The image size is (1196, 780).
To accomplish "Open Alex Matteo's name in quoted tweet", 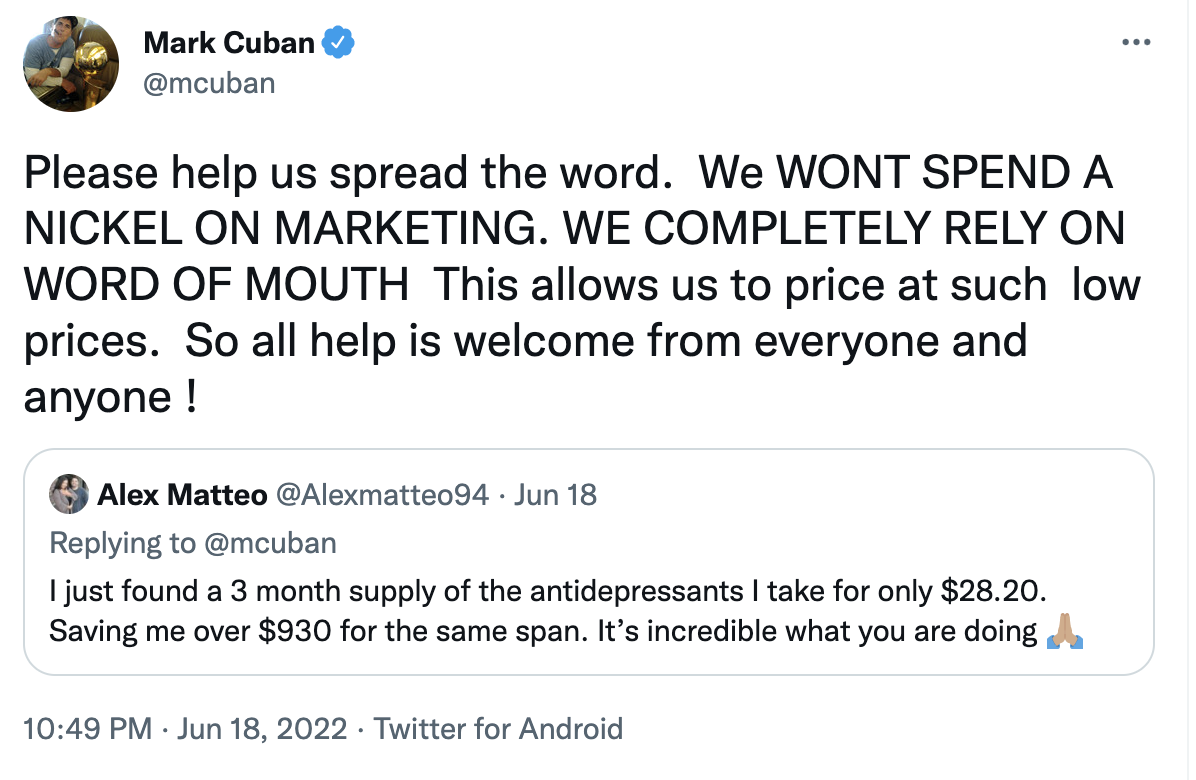I will tap(182, 494).
